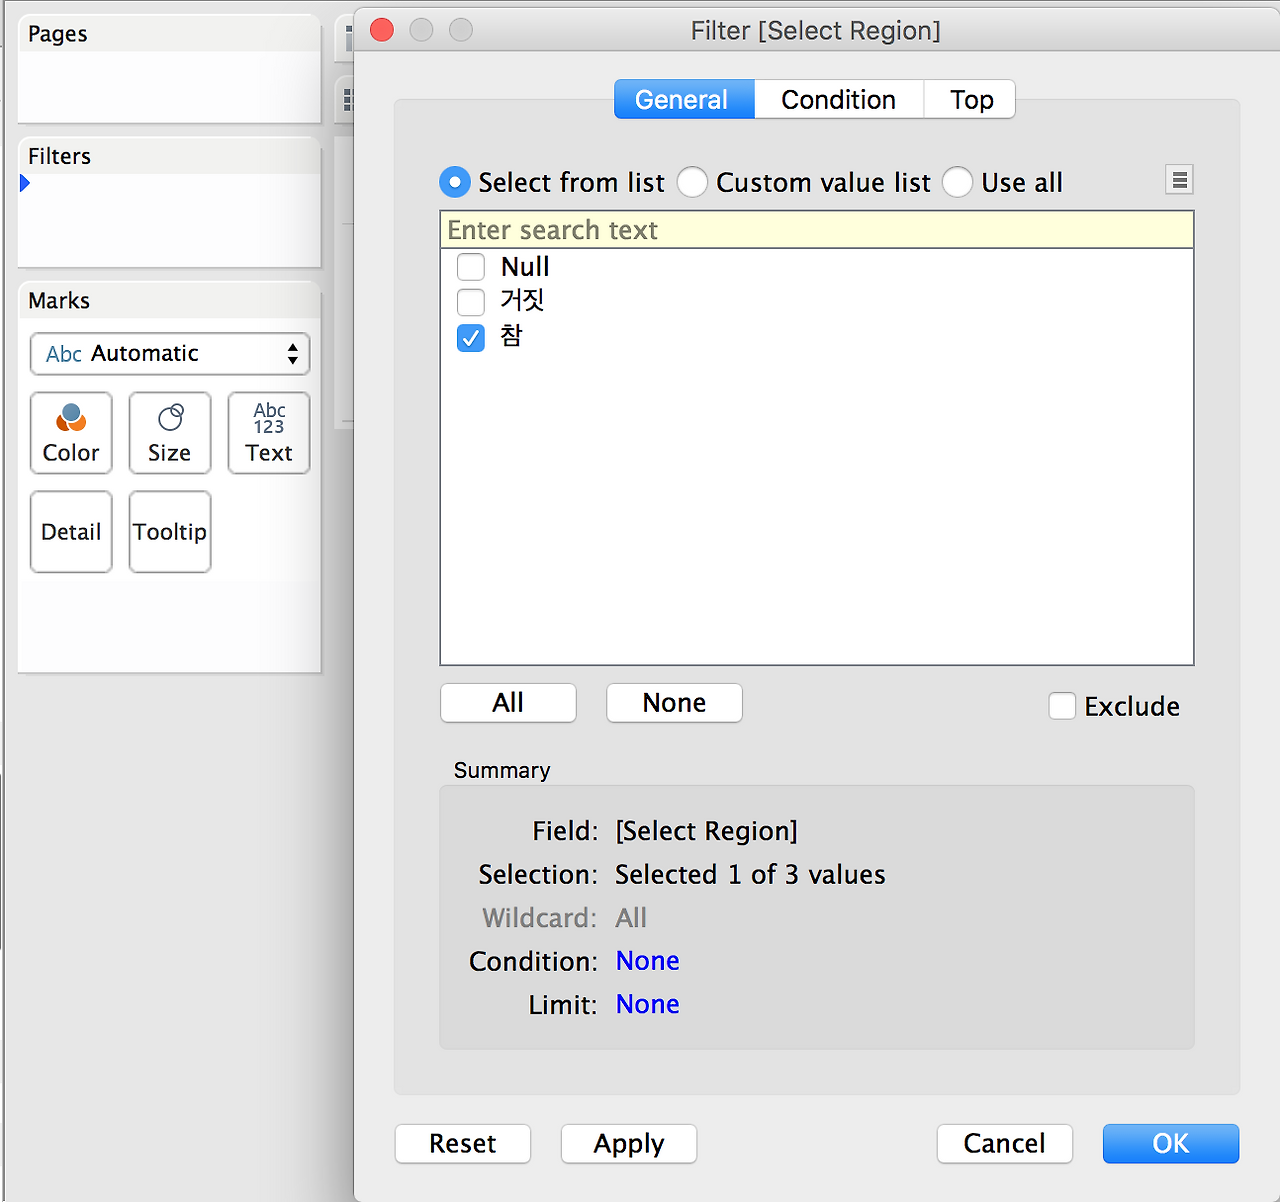Choose 'Custom value list' radio option
The width and height of the screenshot is (1280, 1202).
point(692,182)
